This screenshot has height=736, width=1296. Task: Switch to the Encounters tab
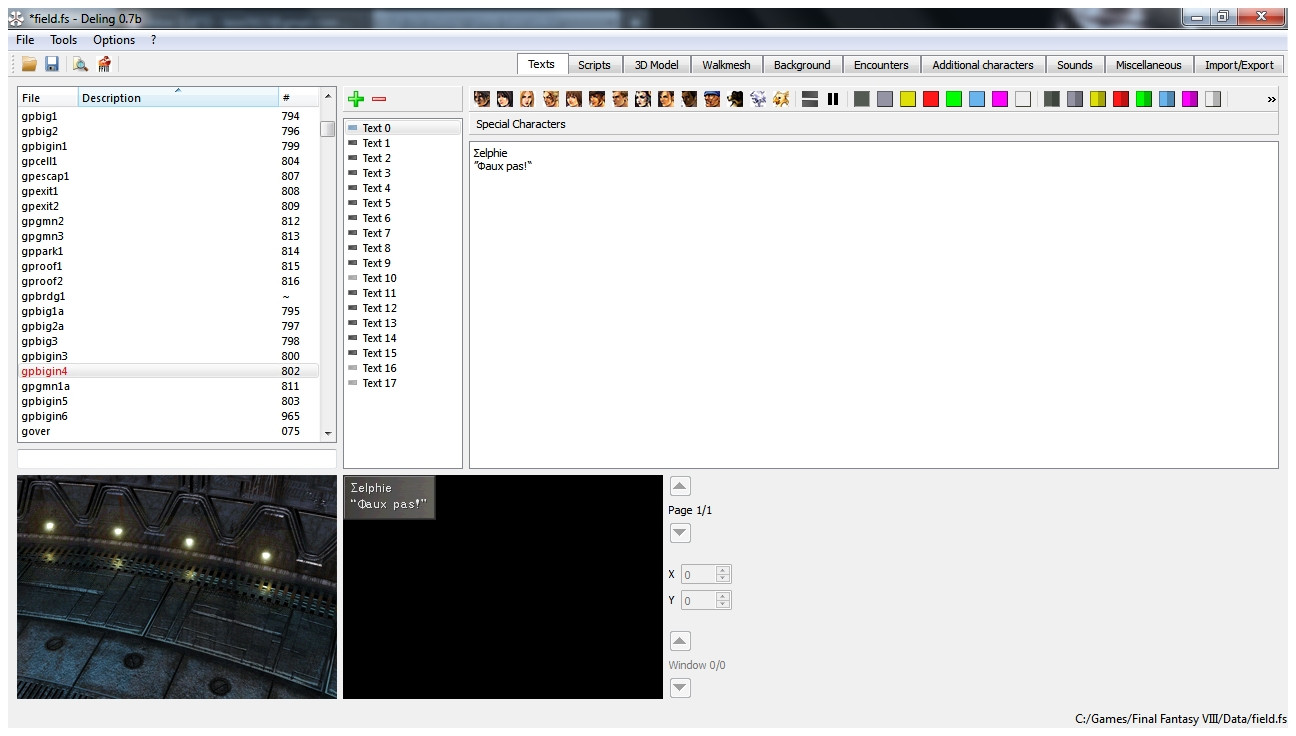click(x=881, y=65)
